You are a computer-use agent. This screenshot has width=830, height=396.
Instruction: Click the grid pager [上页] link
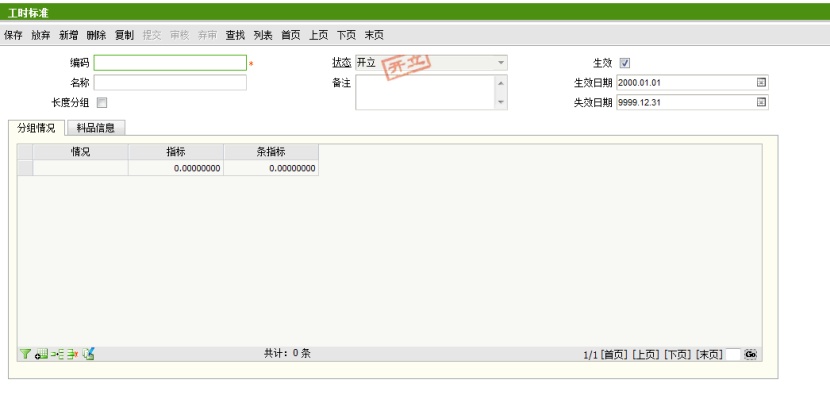[646, 355]
